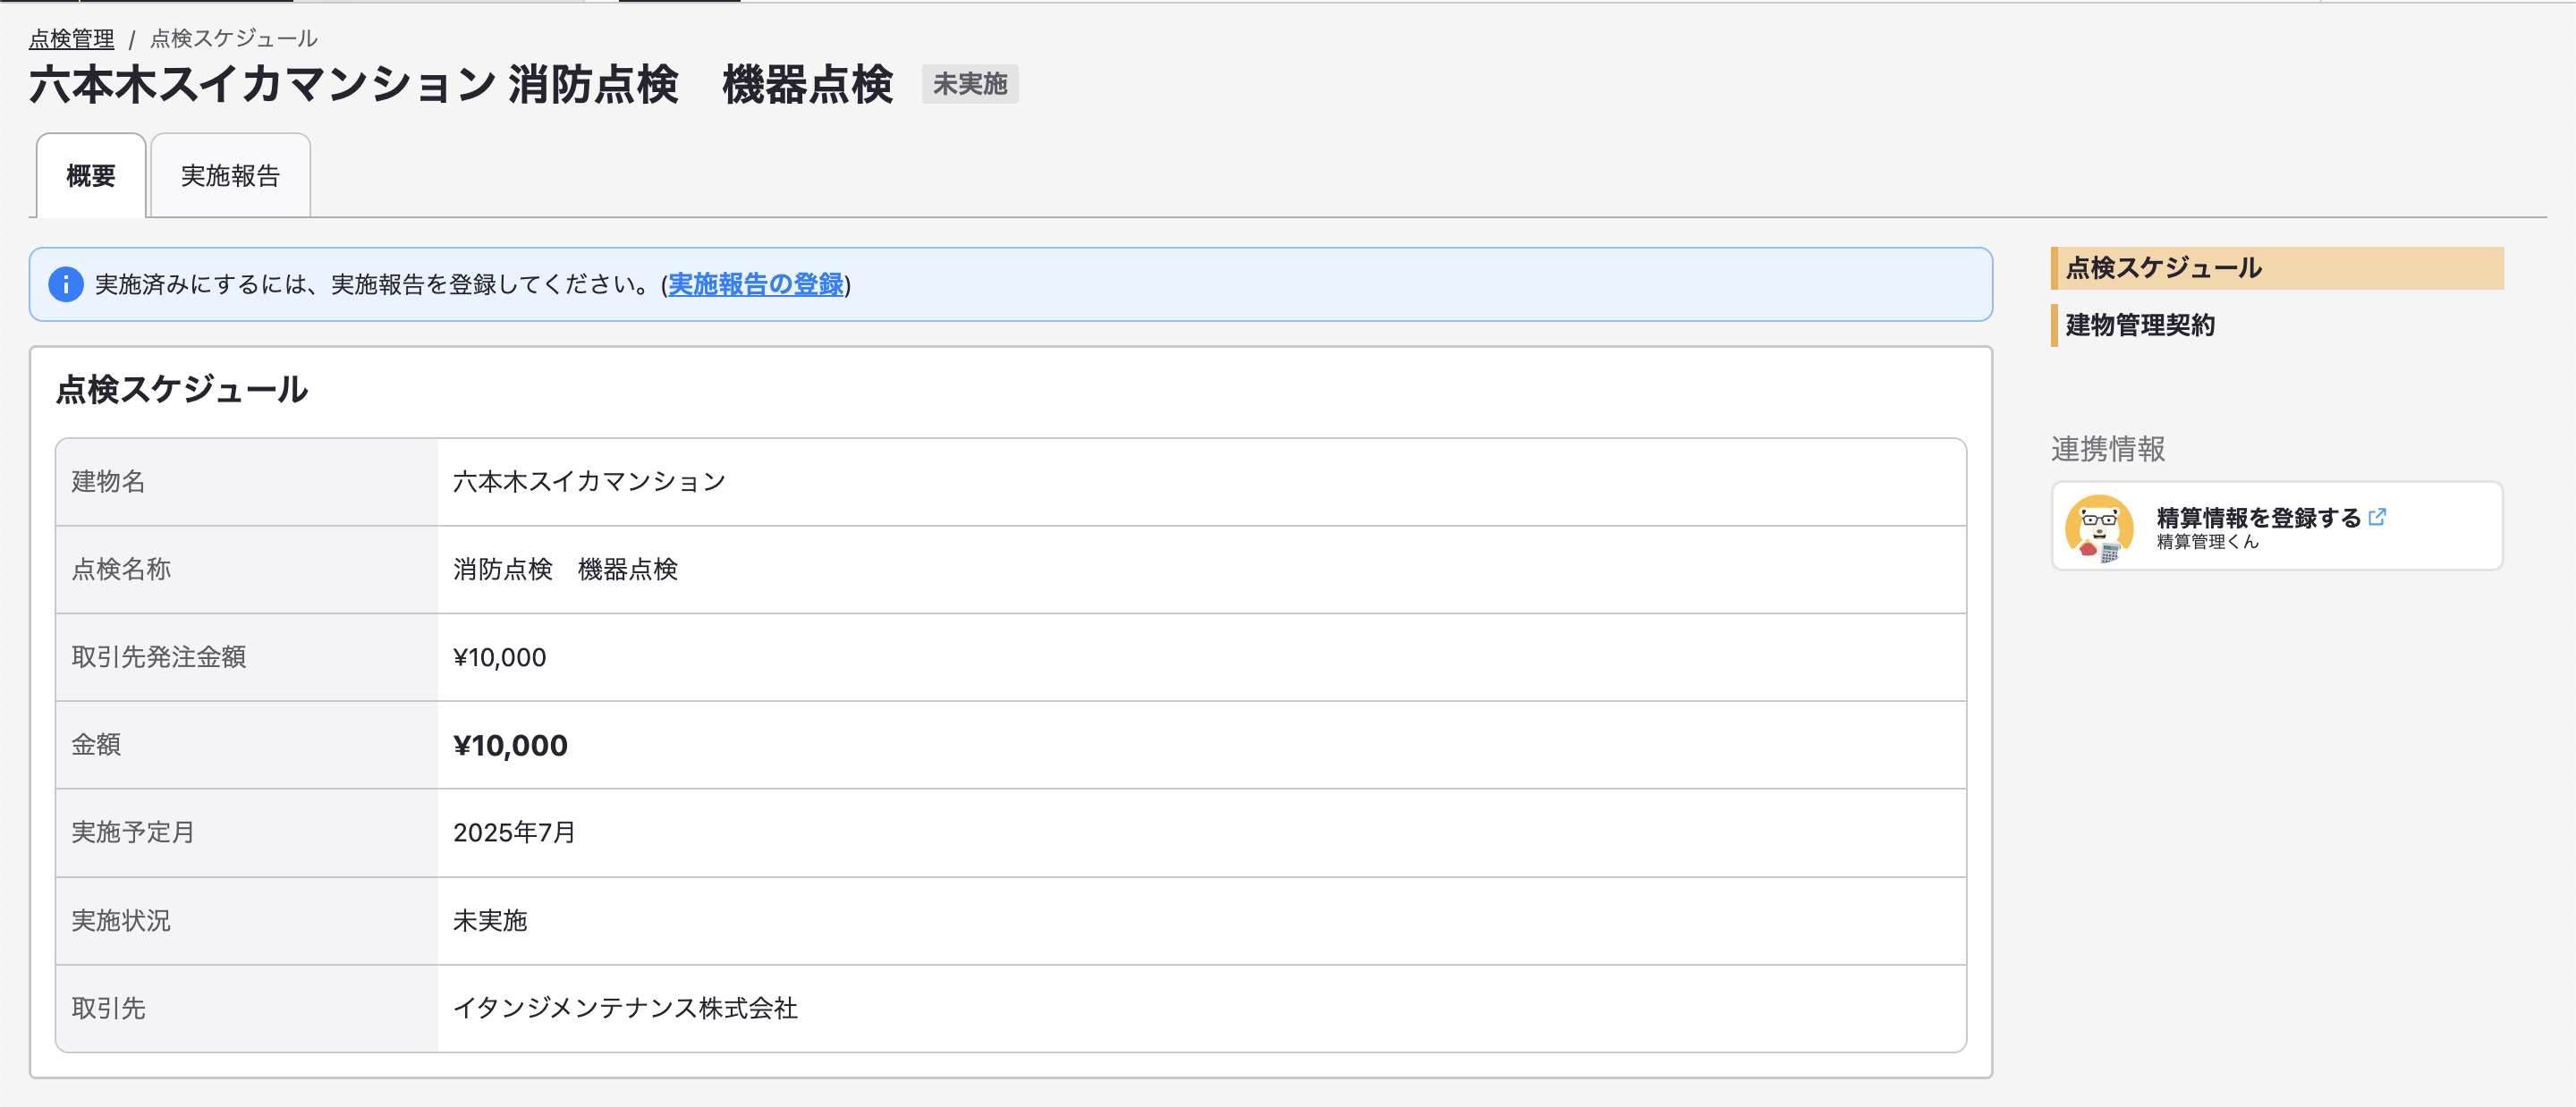This screenshot has width=2576, height=1107.
Task: Click the 未実施 status badge beside the title
Action: [x=969, y=84]
